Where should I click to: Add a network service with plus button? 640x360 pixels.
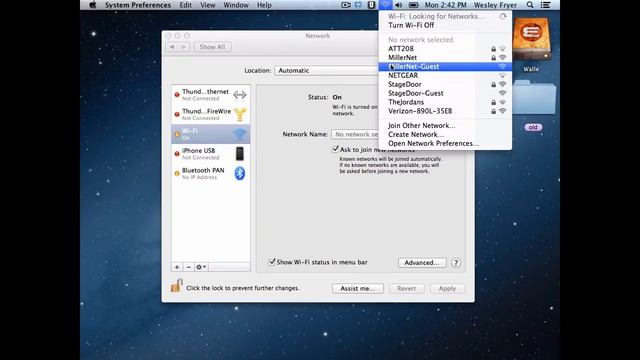point(177,267)
